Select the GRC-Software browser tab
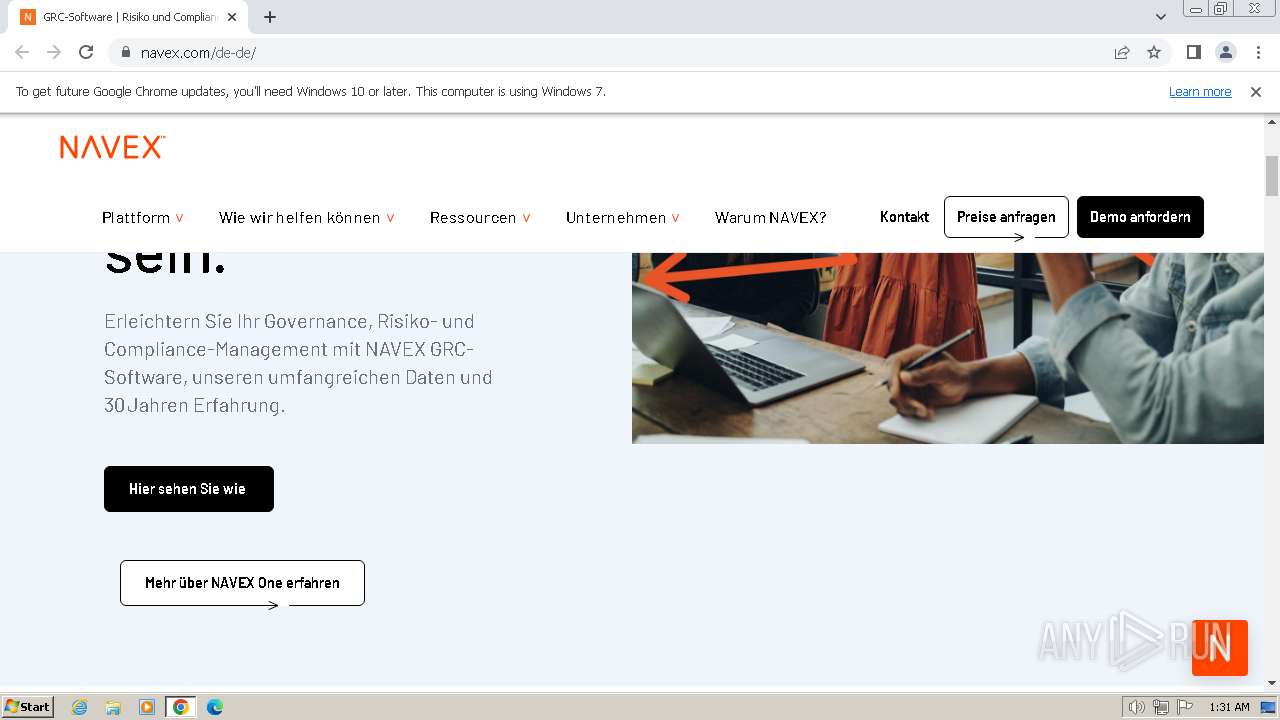Image resolution: width=1280 pixels, height=720 pixels. pos(130,17)
